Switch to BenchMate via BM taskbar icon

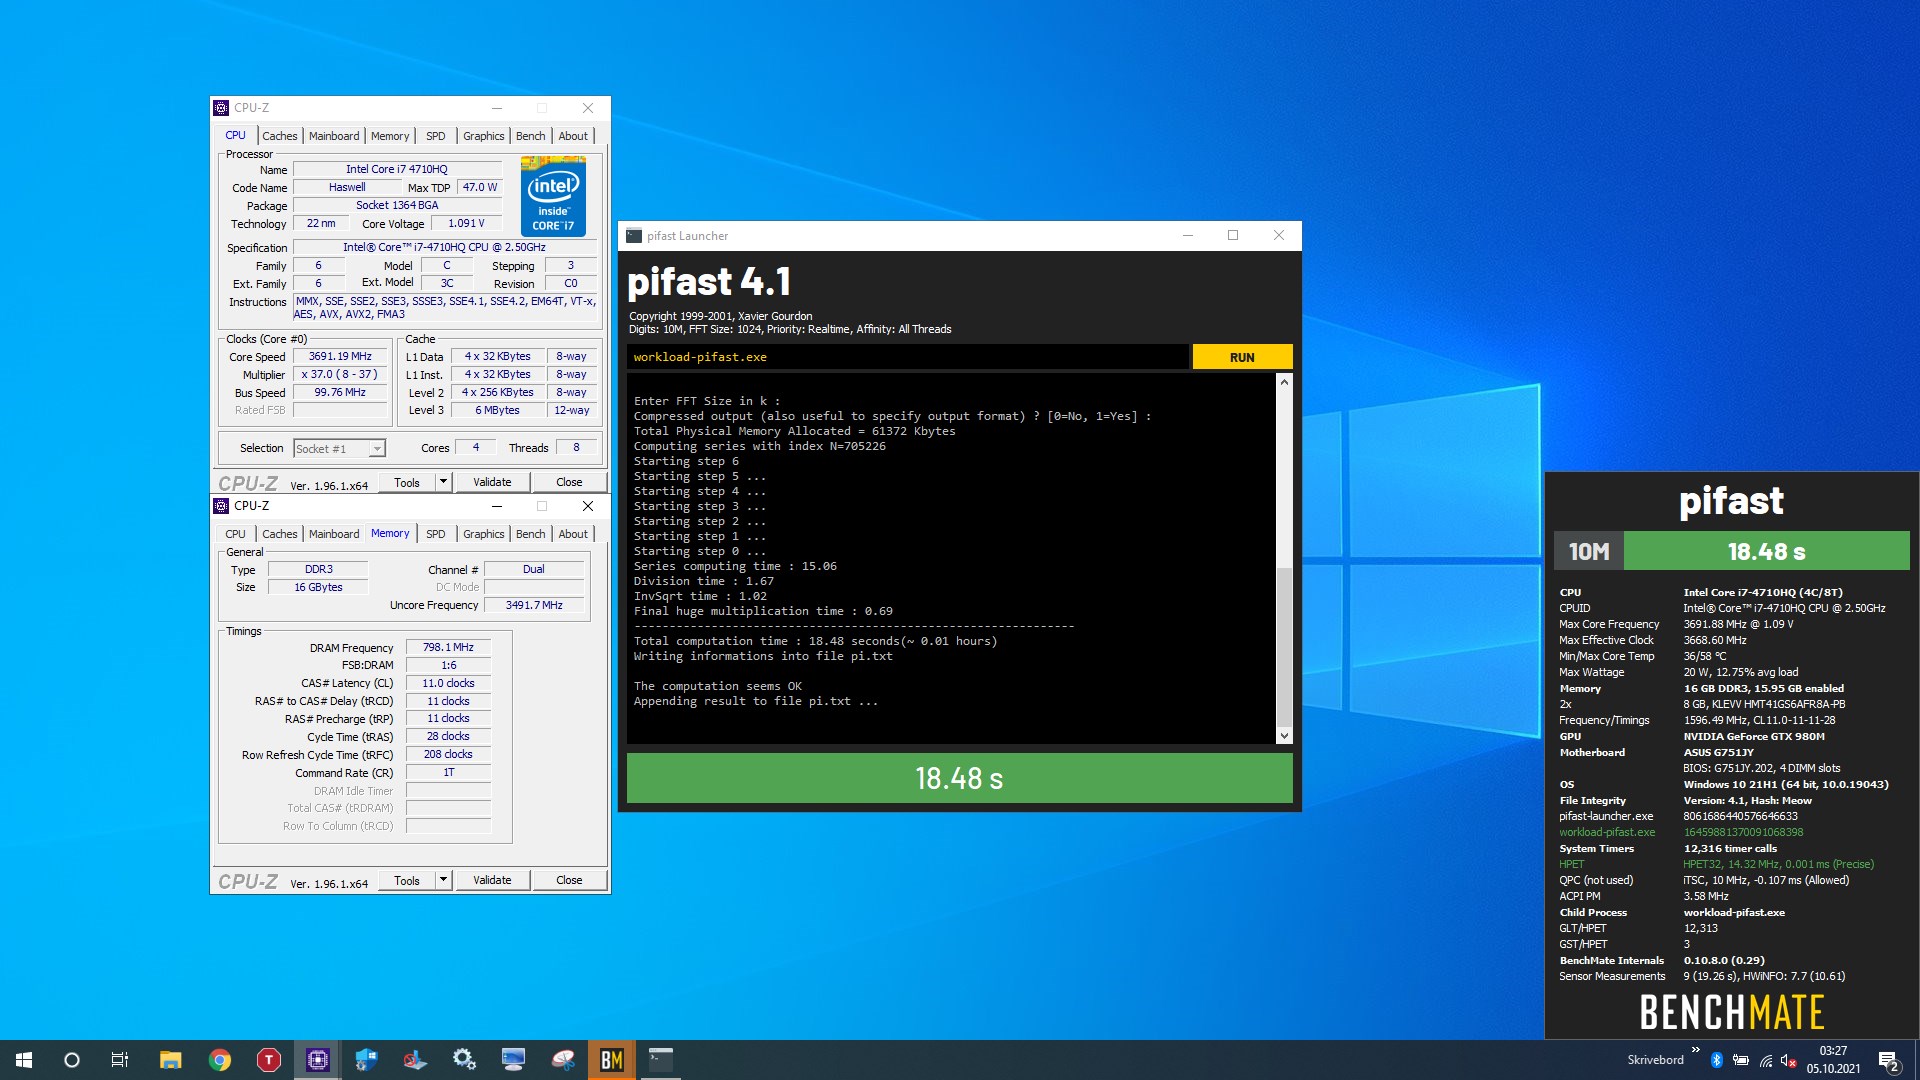(x=612, y=1060)
